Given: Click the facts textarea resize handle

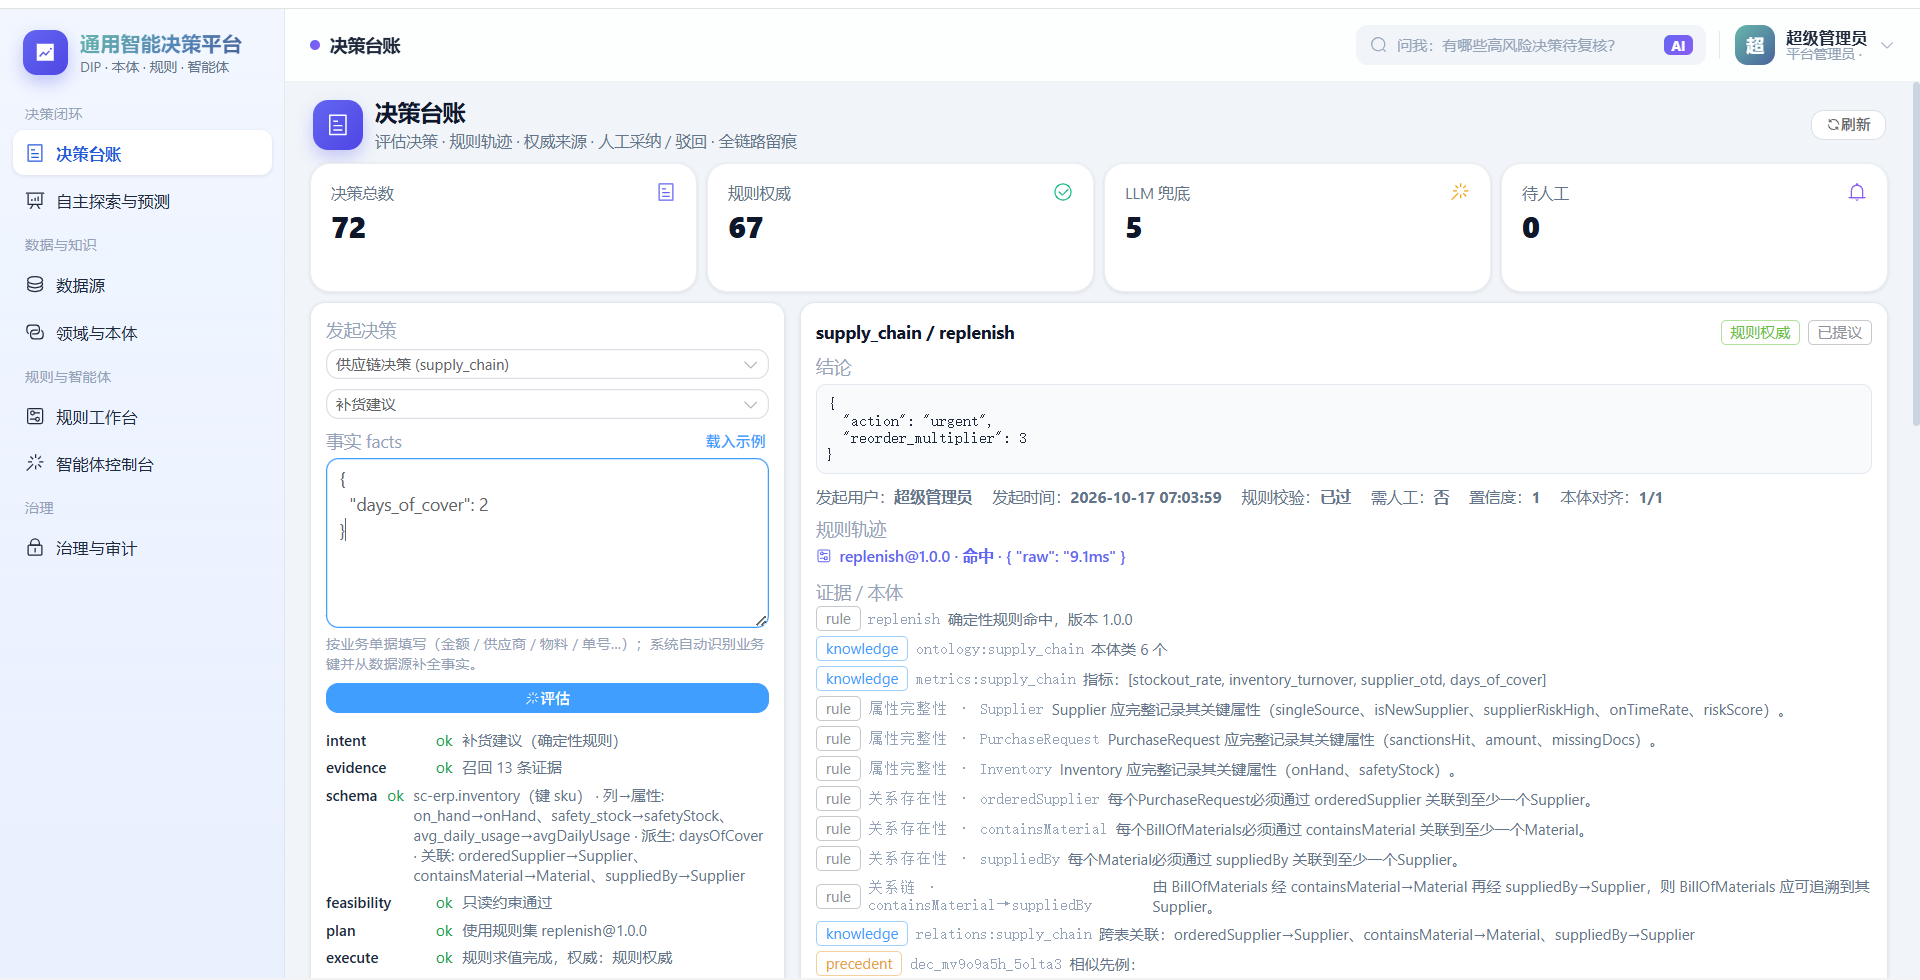Looking at the screenshot, I should point(761,621).
